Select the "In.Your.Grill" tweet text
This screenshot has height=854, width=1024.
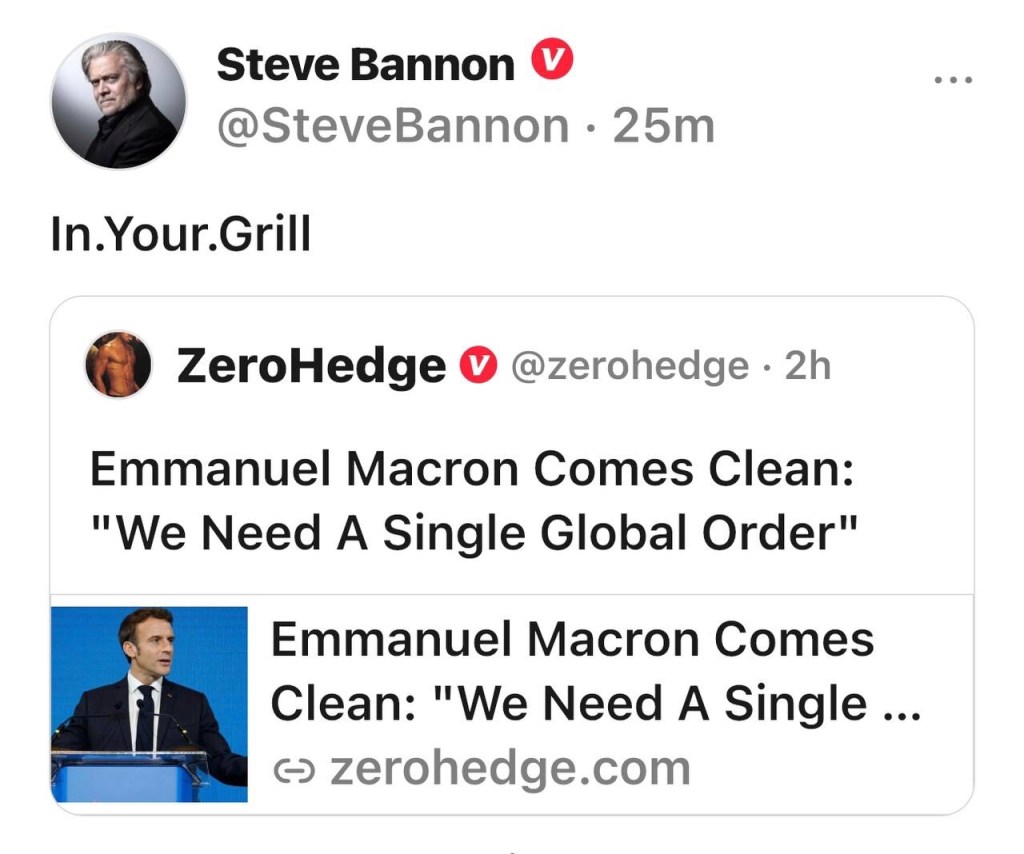tap(181, 235)
